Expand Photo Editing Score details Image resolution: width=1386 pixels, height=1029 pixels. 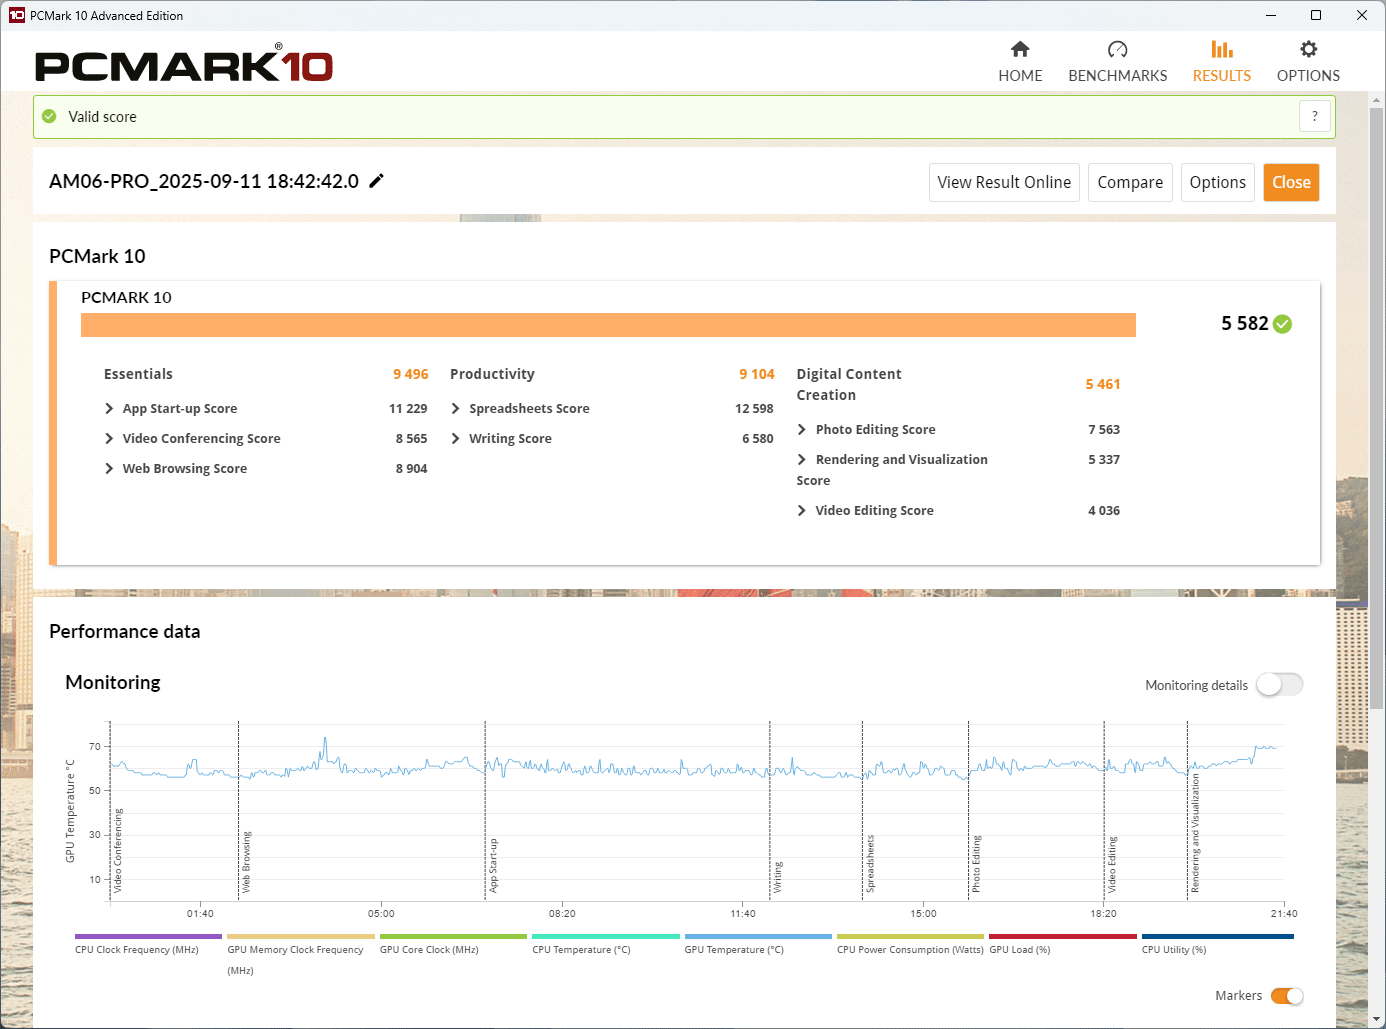(802, 430)
